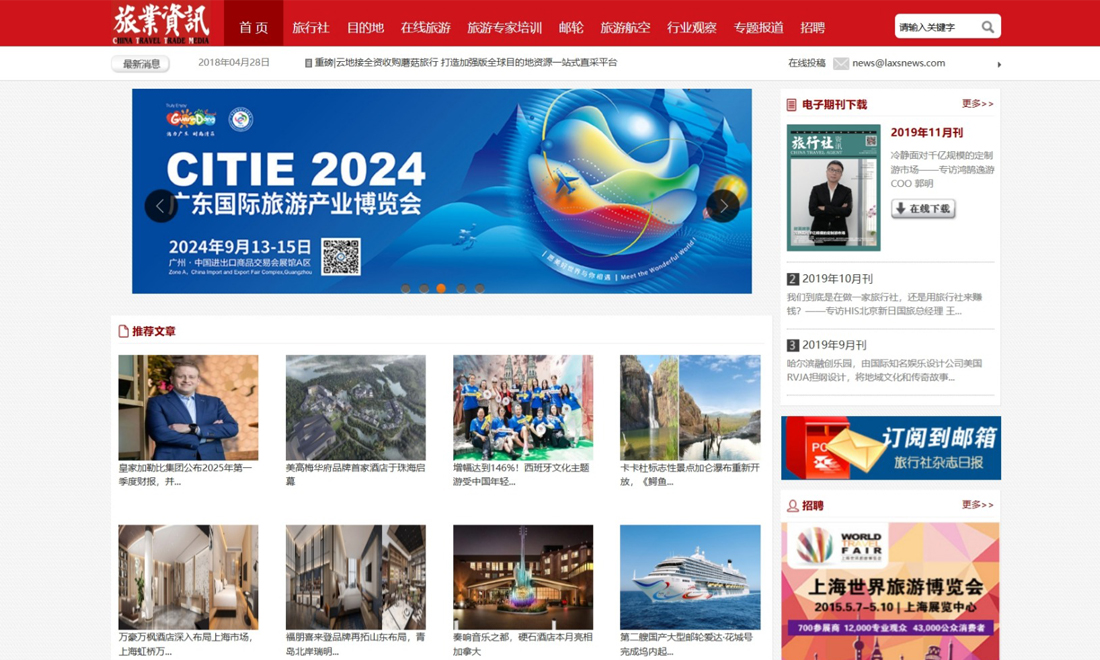This screenshot has width=1100, height=660.
Task: Open the 招聘 navigation menu
Action: [x=812, y=28]
